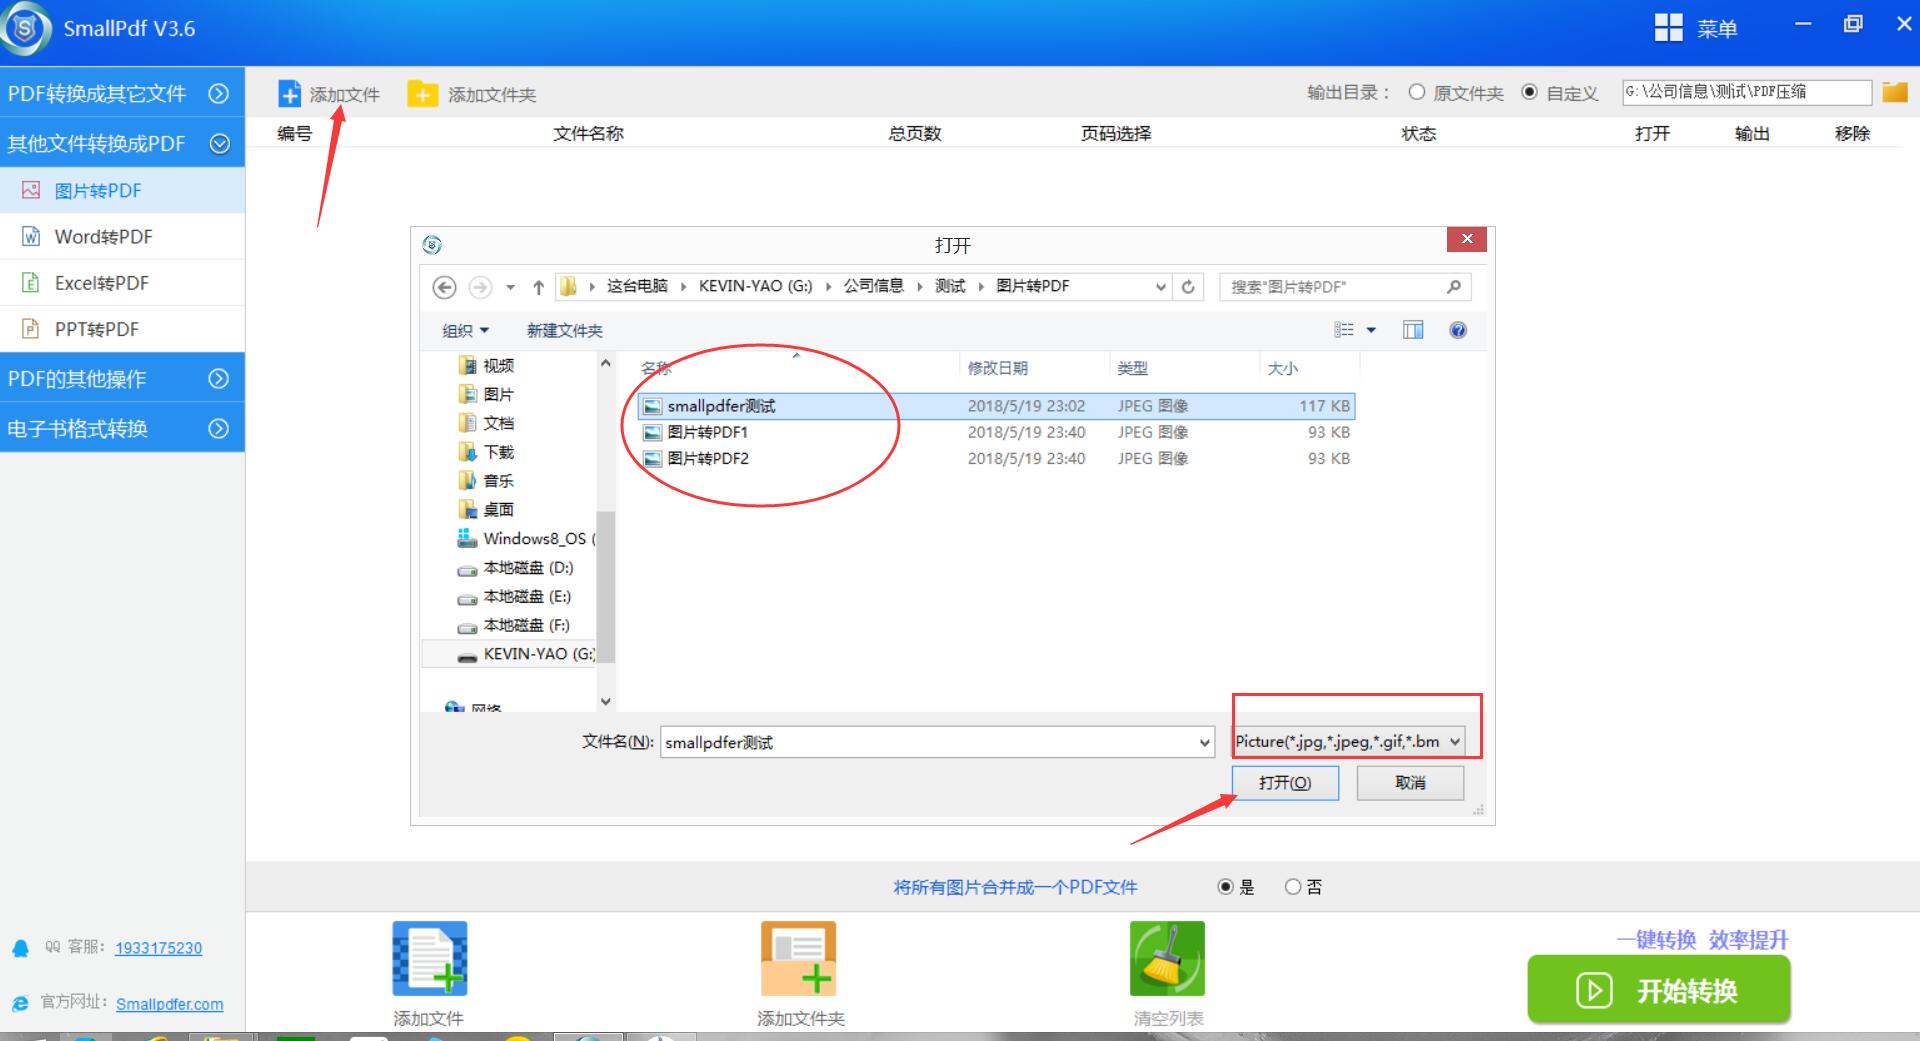Toggle the preview pane icon
This screenshot has width=1920, height=1041.
(x=1413, y=330)
